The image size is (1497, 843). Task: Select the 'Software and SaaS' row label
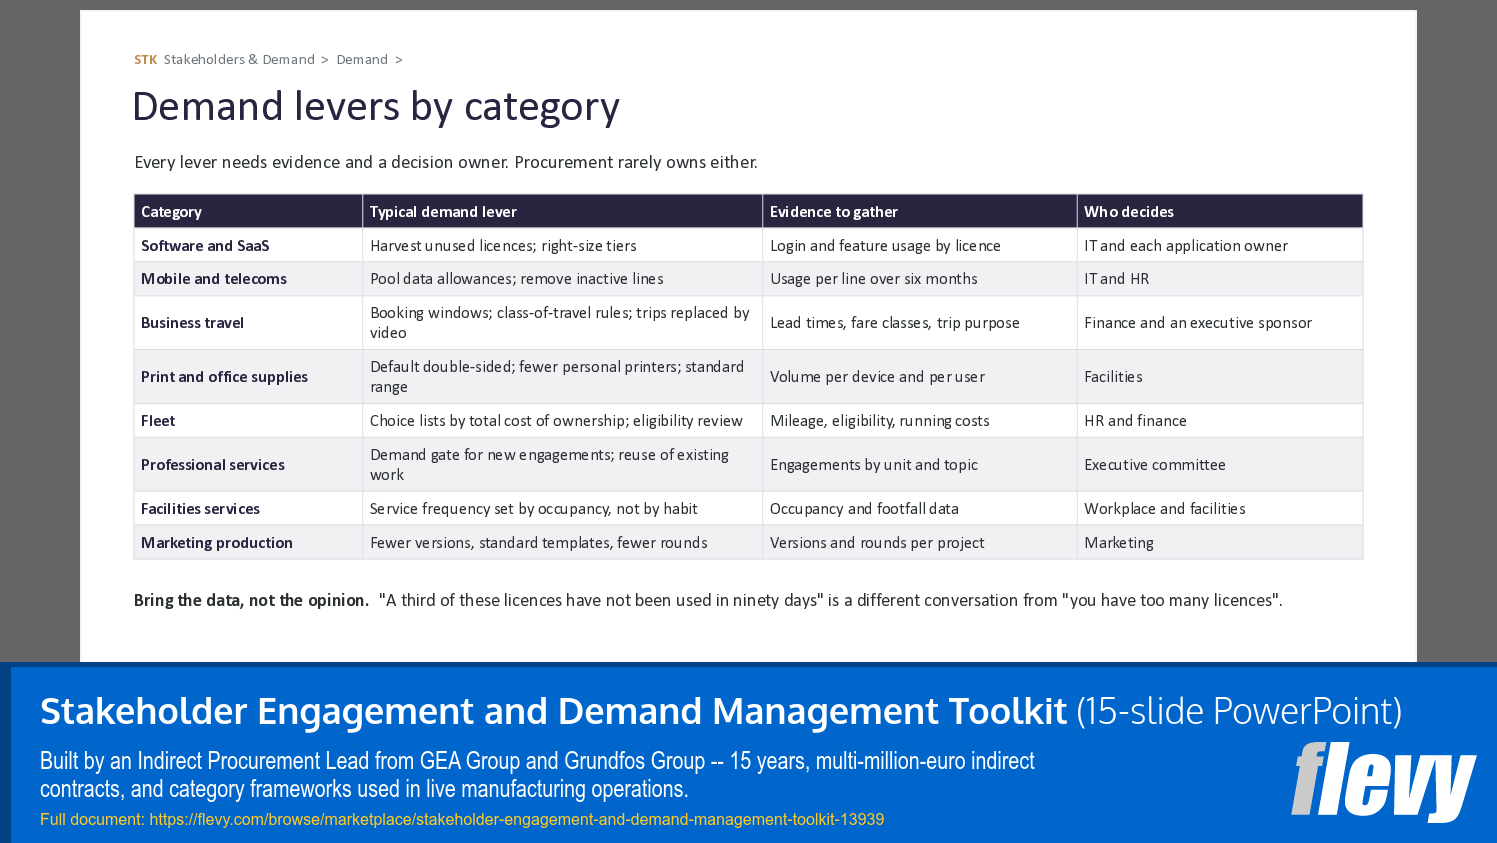pyautogui.click(x=205, y=246)
